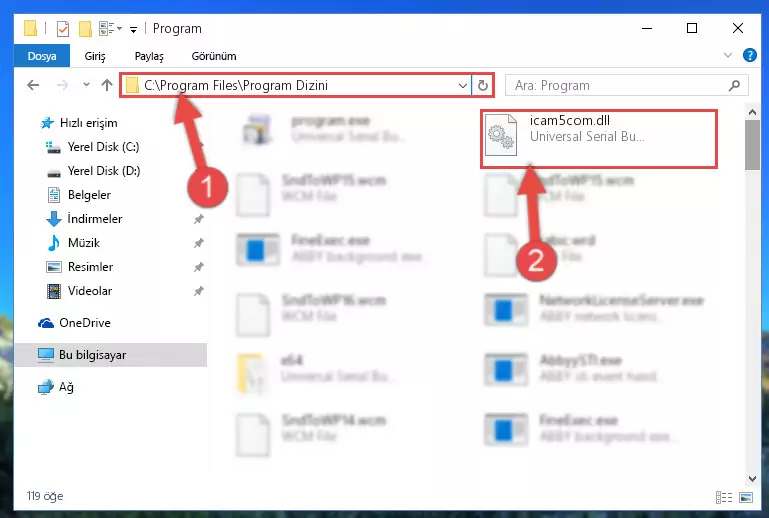Viewport: 769px width, 518px height.
Task: Click the Resimler picture icon
Action: click(53, 267)
